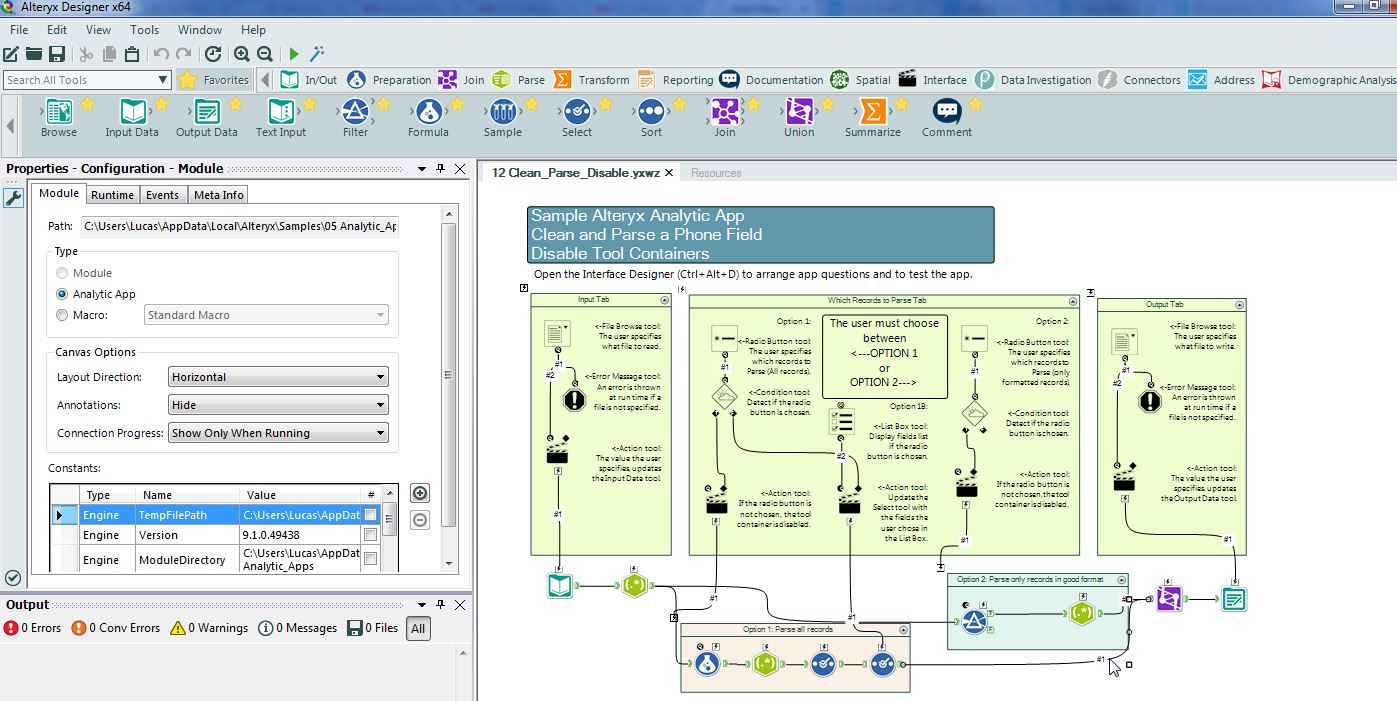Collapse Option 1: Parse all records container
The width and height of the screenshot is (1397, 701).
tap(904, 629)
